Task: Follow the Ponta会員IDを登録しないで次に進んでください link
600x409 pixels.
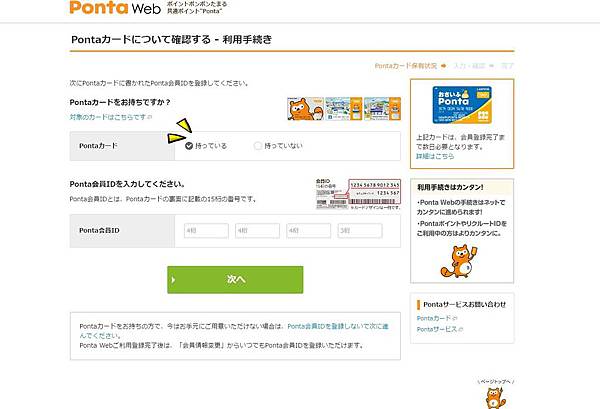Action: [x=234, y=331]
